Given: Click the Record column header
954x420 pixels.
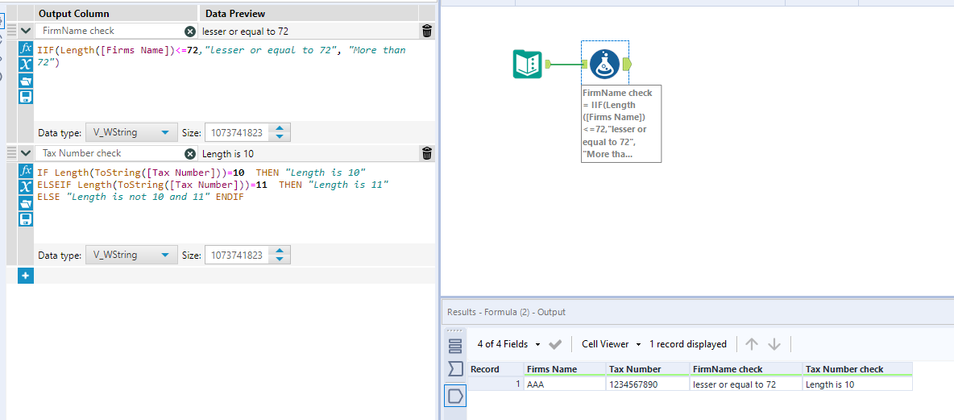Looking at the screenshot, I should [x=496, y=369].
